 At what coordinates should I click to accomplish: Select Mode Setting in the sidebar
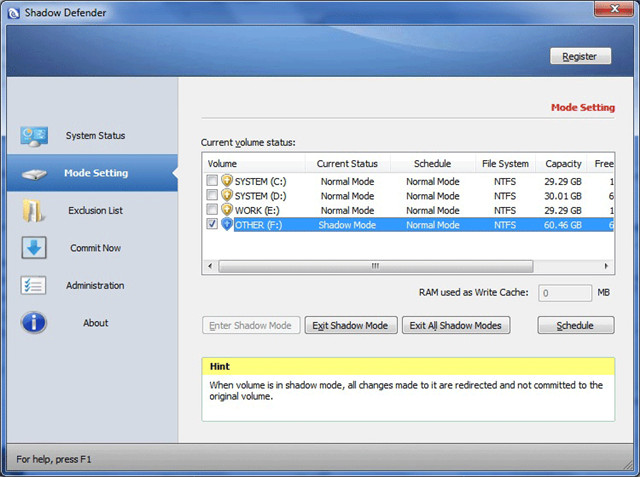pyautogui.click(x=92, y=173)
